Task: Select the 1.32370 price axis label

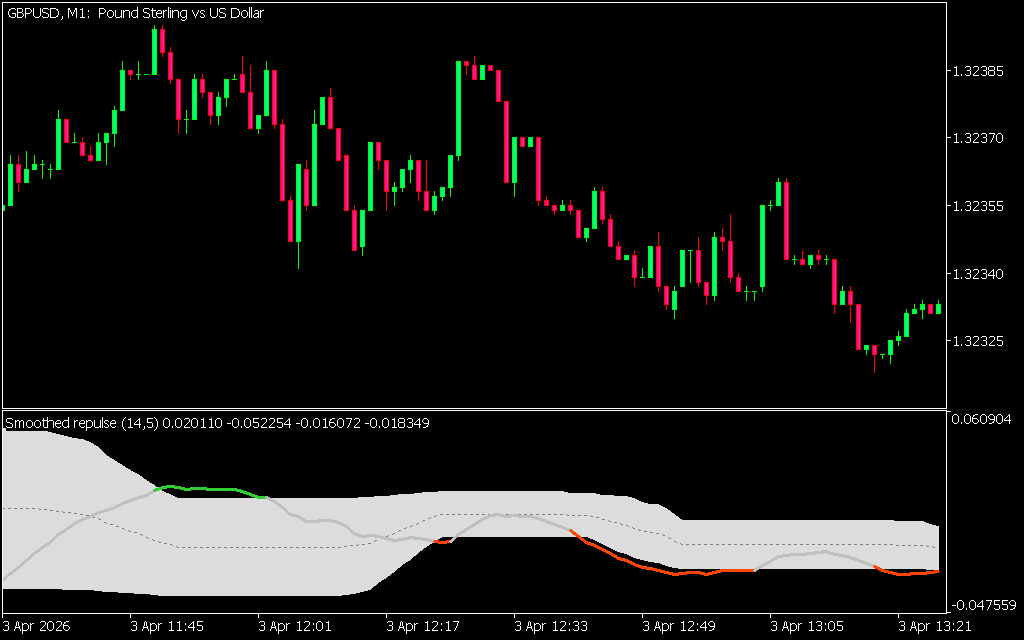Action: click(x=980, y=139)
